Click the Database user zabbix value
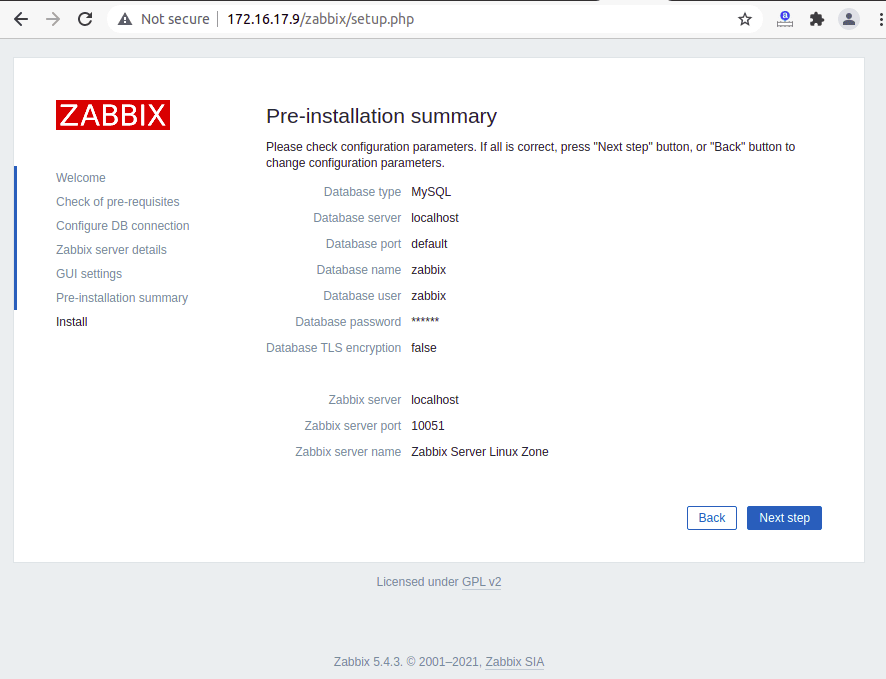The height and width of the screenshot is (679, 886). 429,296
